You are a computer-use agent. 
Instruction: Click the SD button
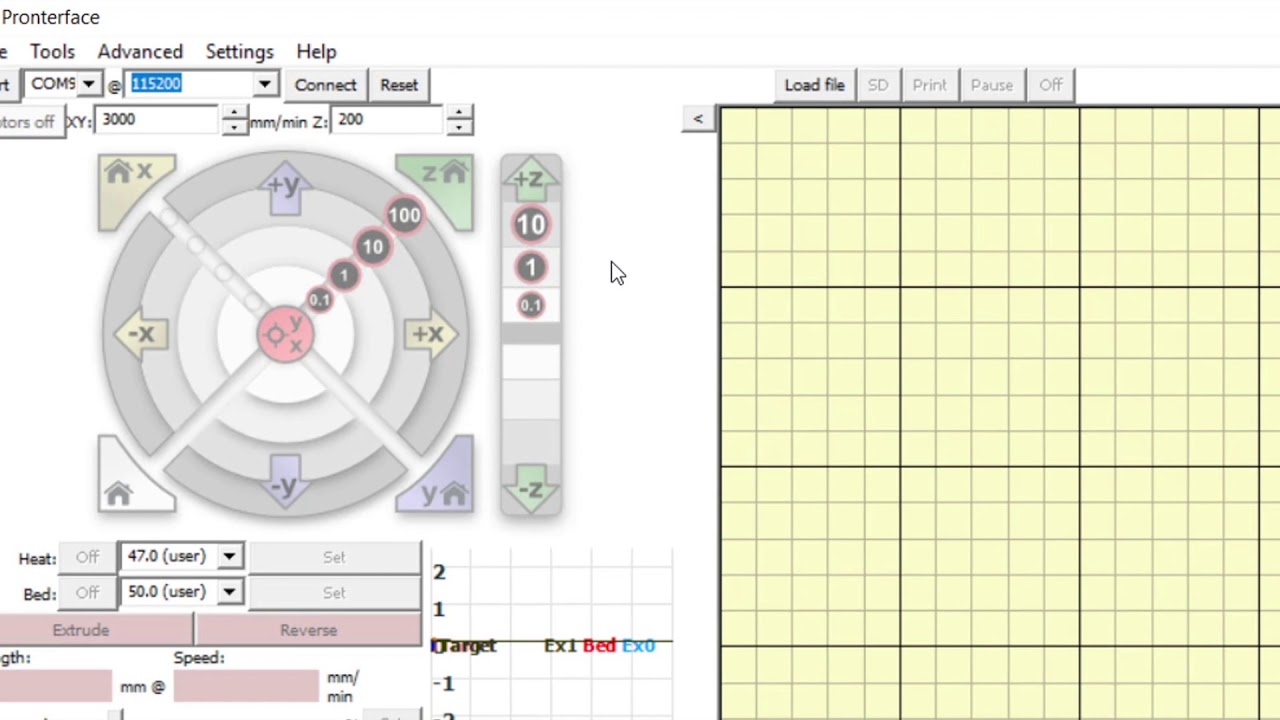[x=878, y=85]
